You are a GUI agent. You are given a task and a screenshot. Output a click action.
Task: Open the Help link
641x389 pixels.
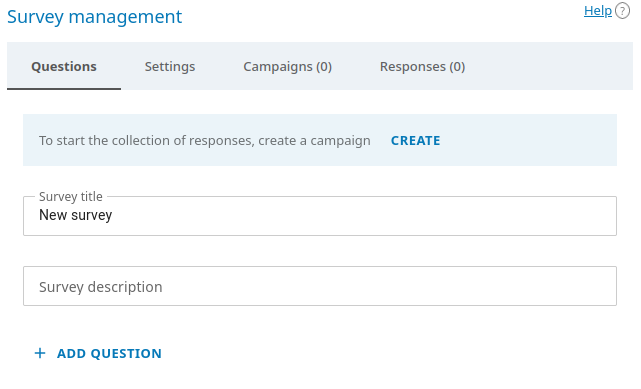tap(598, 11)
